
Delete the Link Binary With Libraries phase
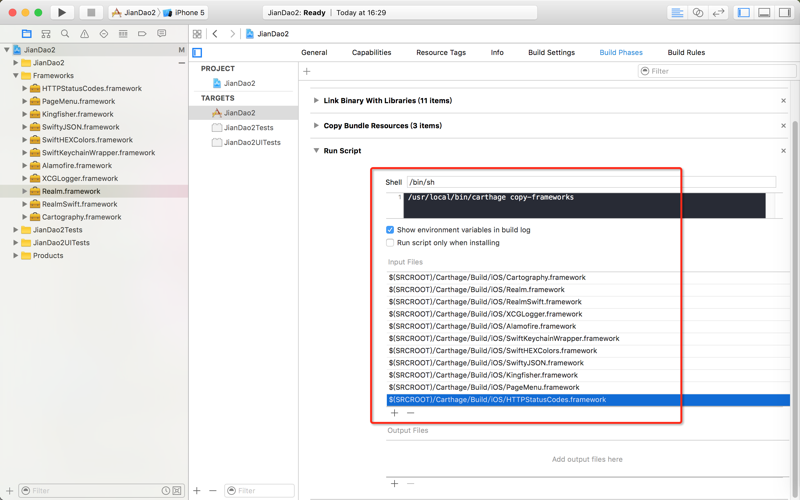click(x=783, y=101)
